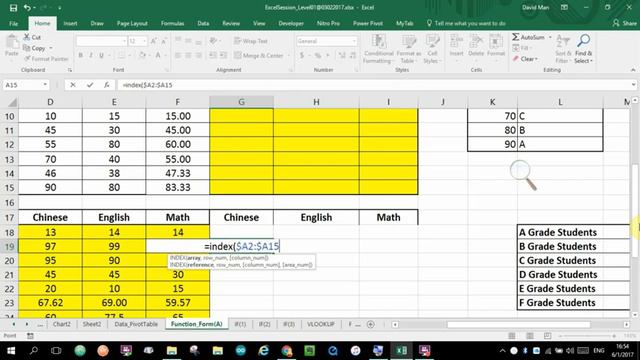Open the General number format dropdown
The image size is (640, 360).
(354, 41)
